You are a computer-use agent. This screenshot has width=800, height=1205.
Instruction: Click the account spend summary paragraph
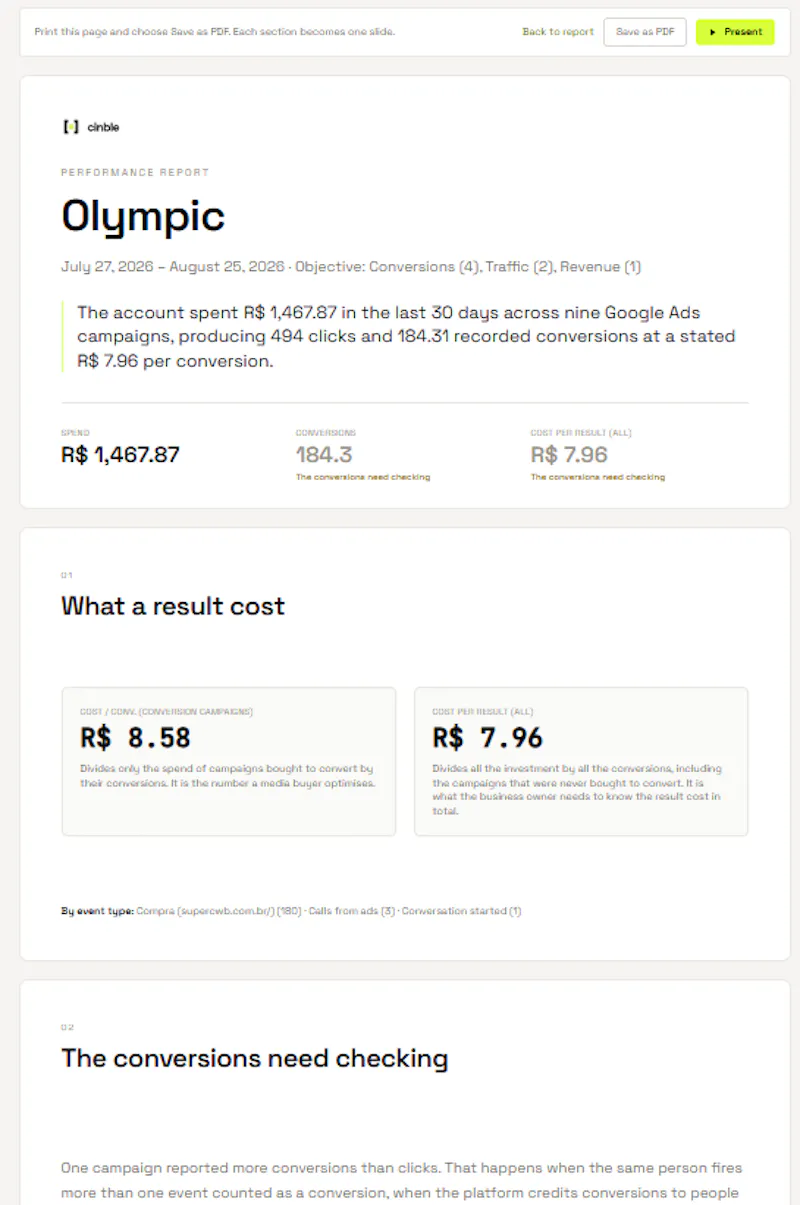(x=406, y=337)
